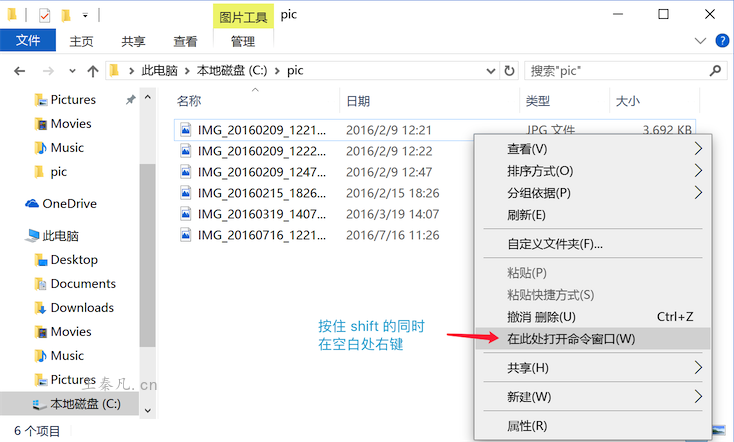This screenshot has height=442, width=734.
Task: Choose 在此处打开命令窗口(W) in context menu
Action: click(x=593, y=339)
